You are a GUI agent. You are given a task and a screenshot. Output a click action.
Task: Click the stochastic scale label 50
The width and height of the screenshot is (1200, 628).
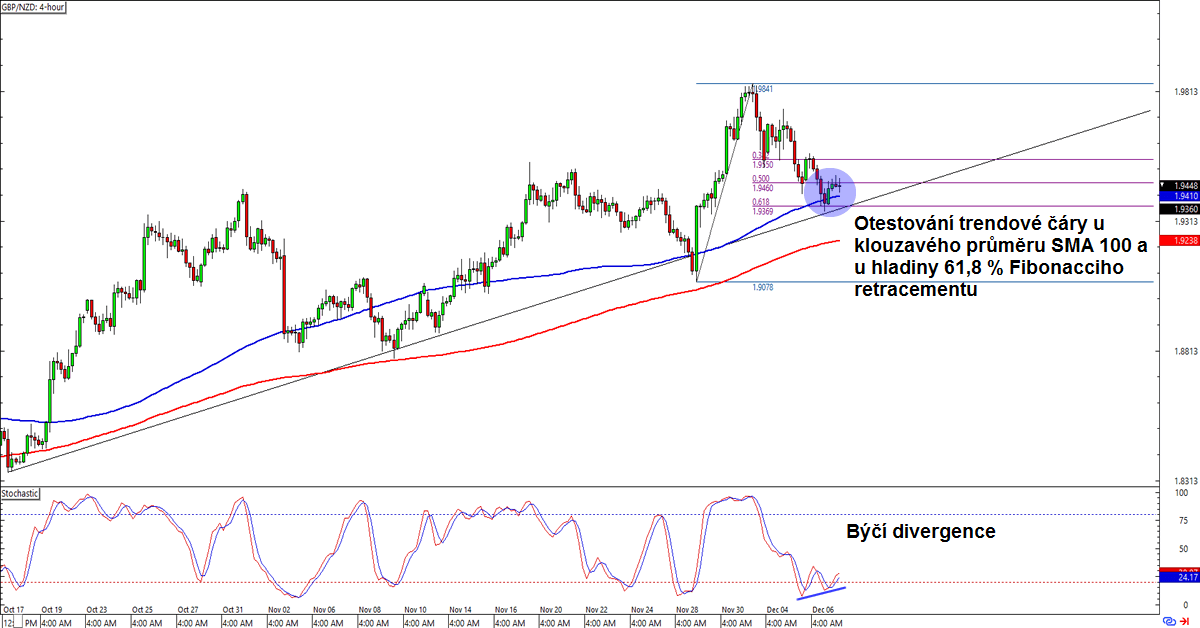pyautogui.click(x=1182, y=549)
